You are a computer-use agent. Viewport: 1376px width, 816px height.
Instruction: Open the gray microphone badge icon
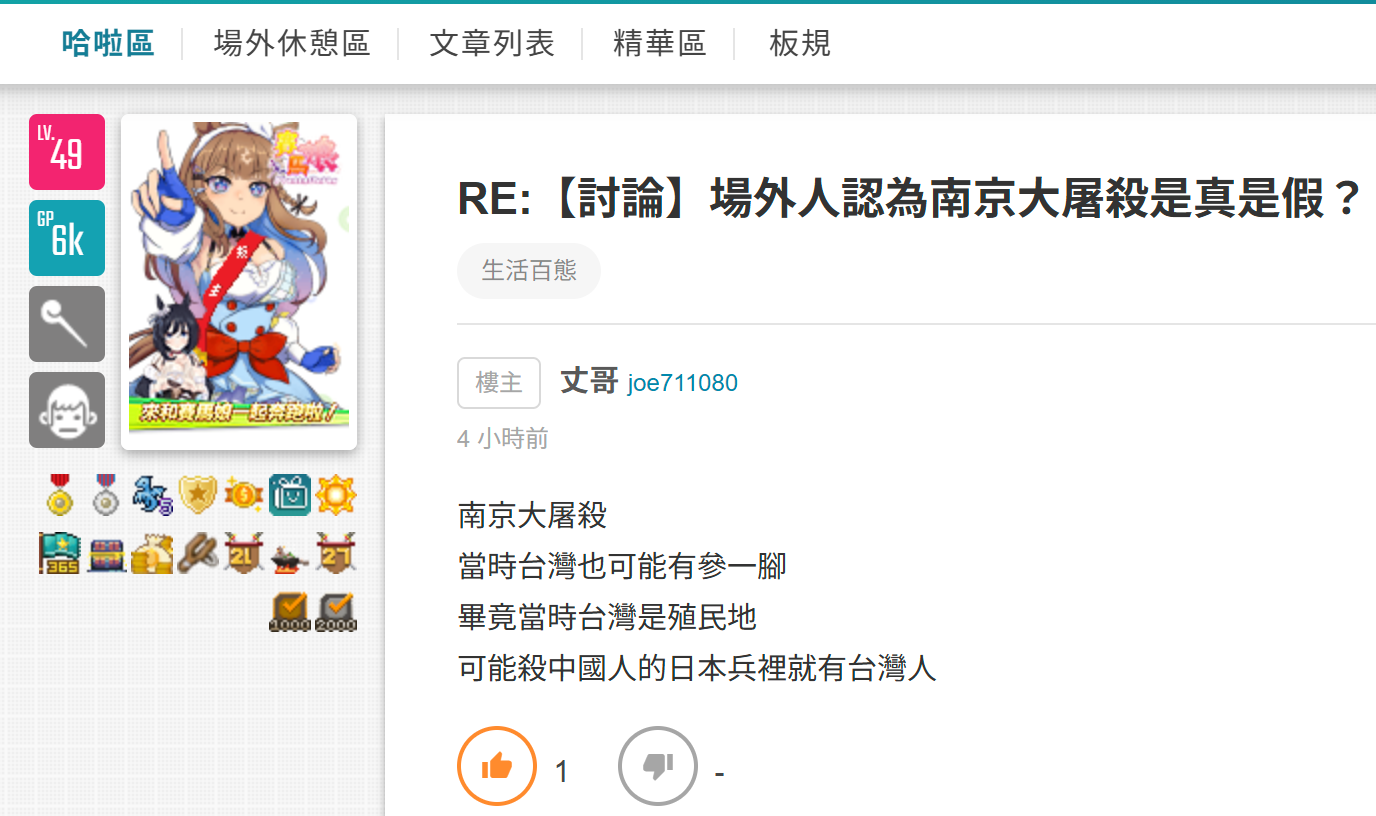[67, 324]
